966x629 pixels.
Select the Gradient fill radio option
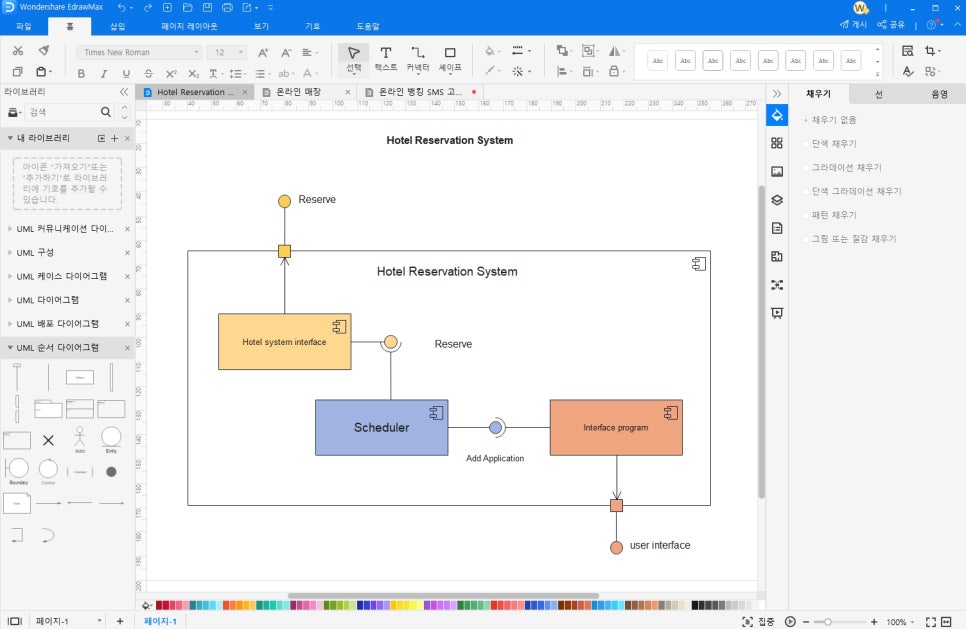(x=806, y=168)
